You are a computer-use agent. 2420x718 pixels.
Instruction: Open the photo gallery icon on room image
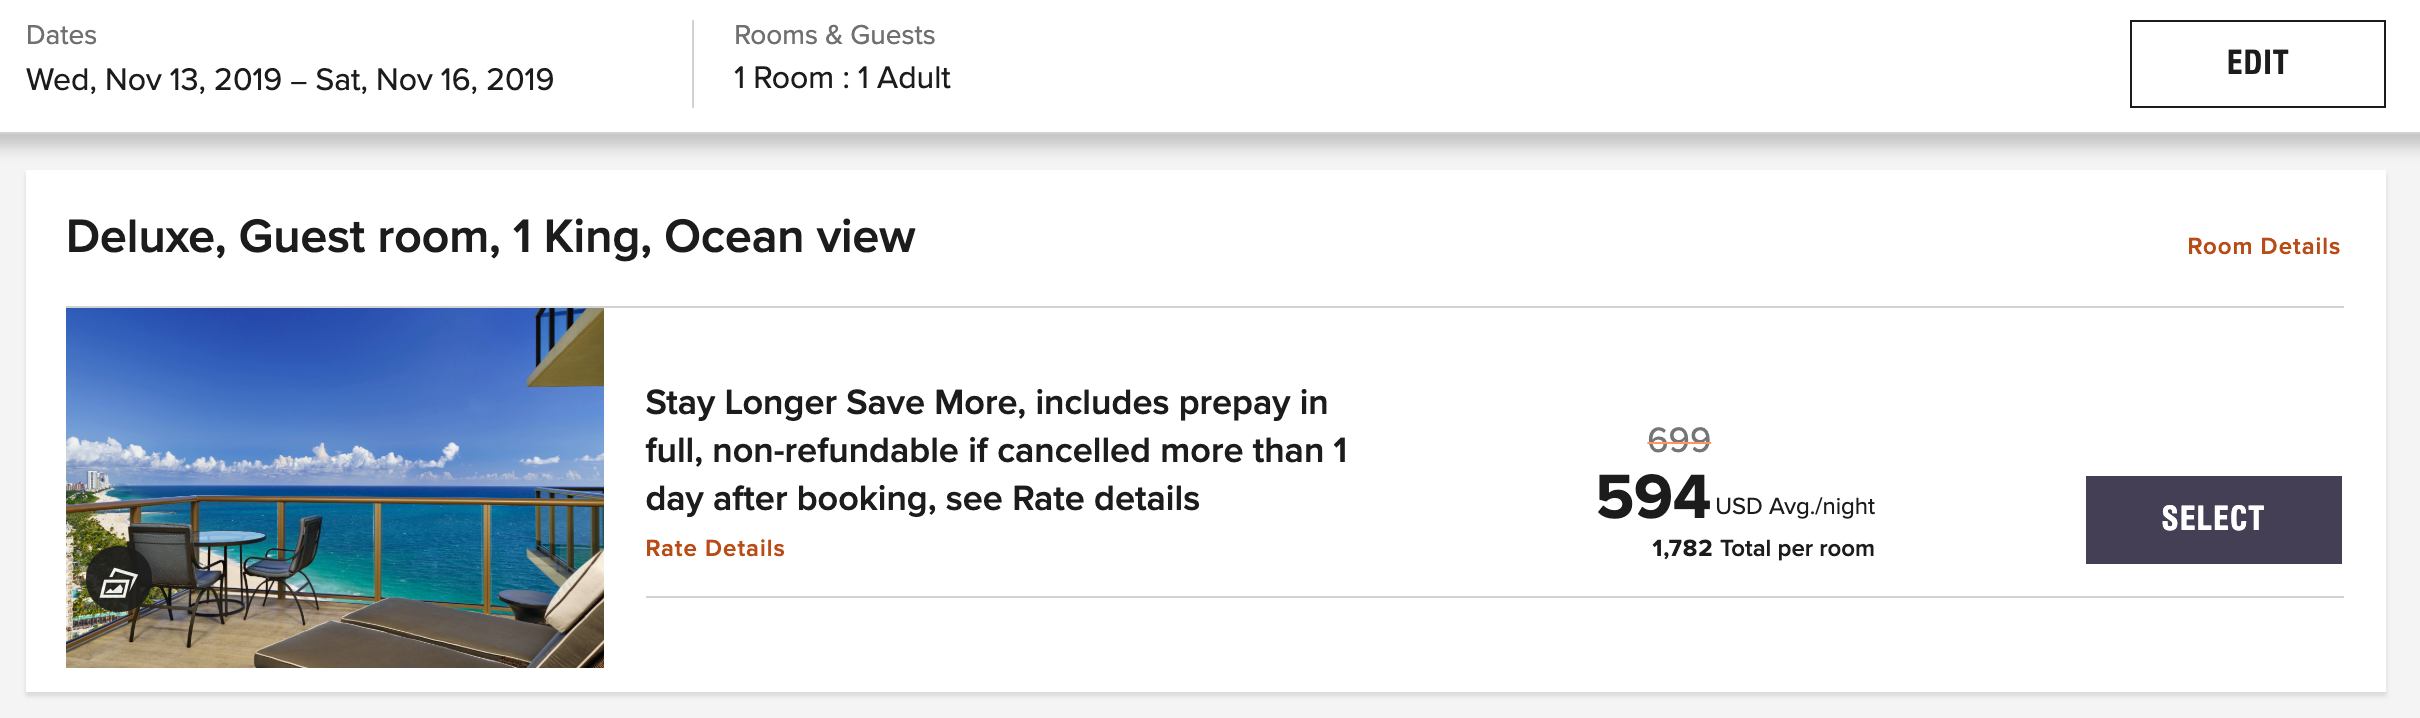pyautogui.click(x=118, y=581)
